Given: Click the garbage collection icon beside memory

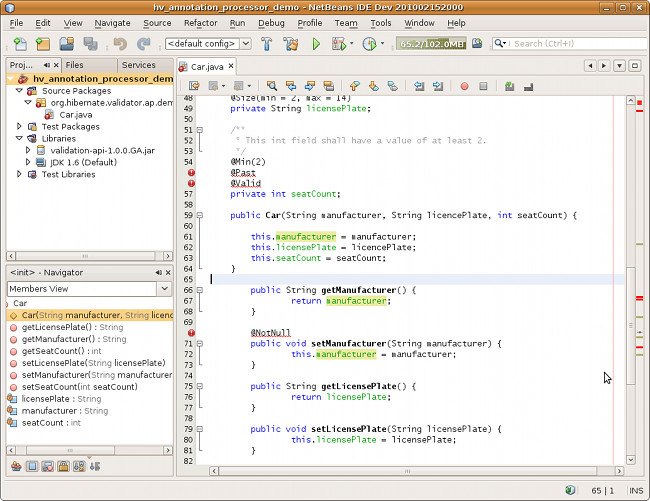Looking at the screenshot, I should point(478,44).
